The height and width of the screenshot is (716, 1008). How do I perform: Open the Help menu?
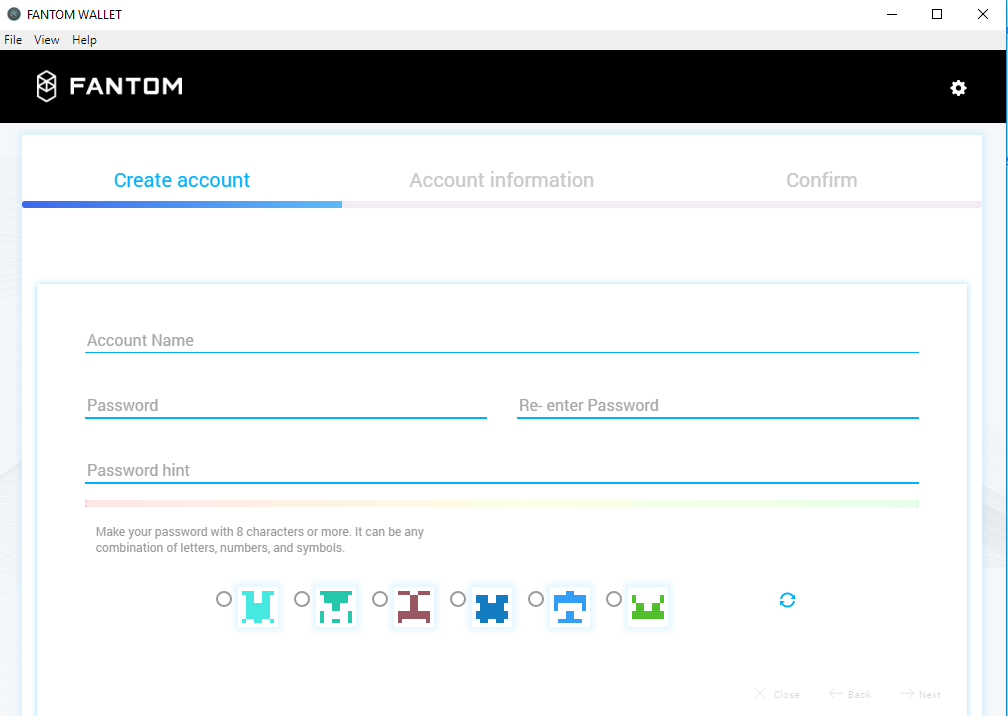click(84, 40)
